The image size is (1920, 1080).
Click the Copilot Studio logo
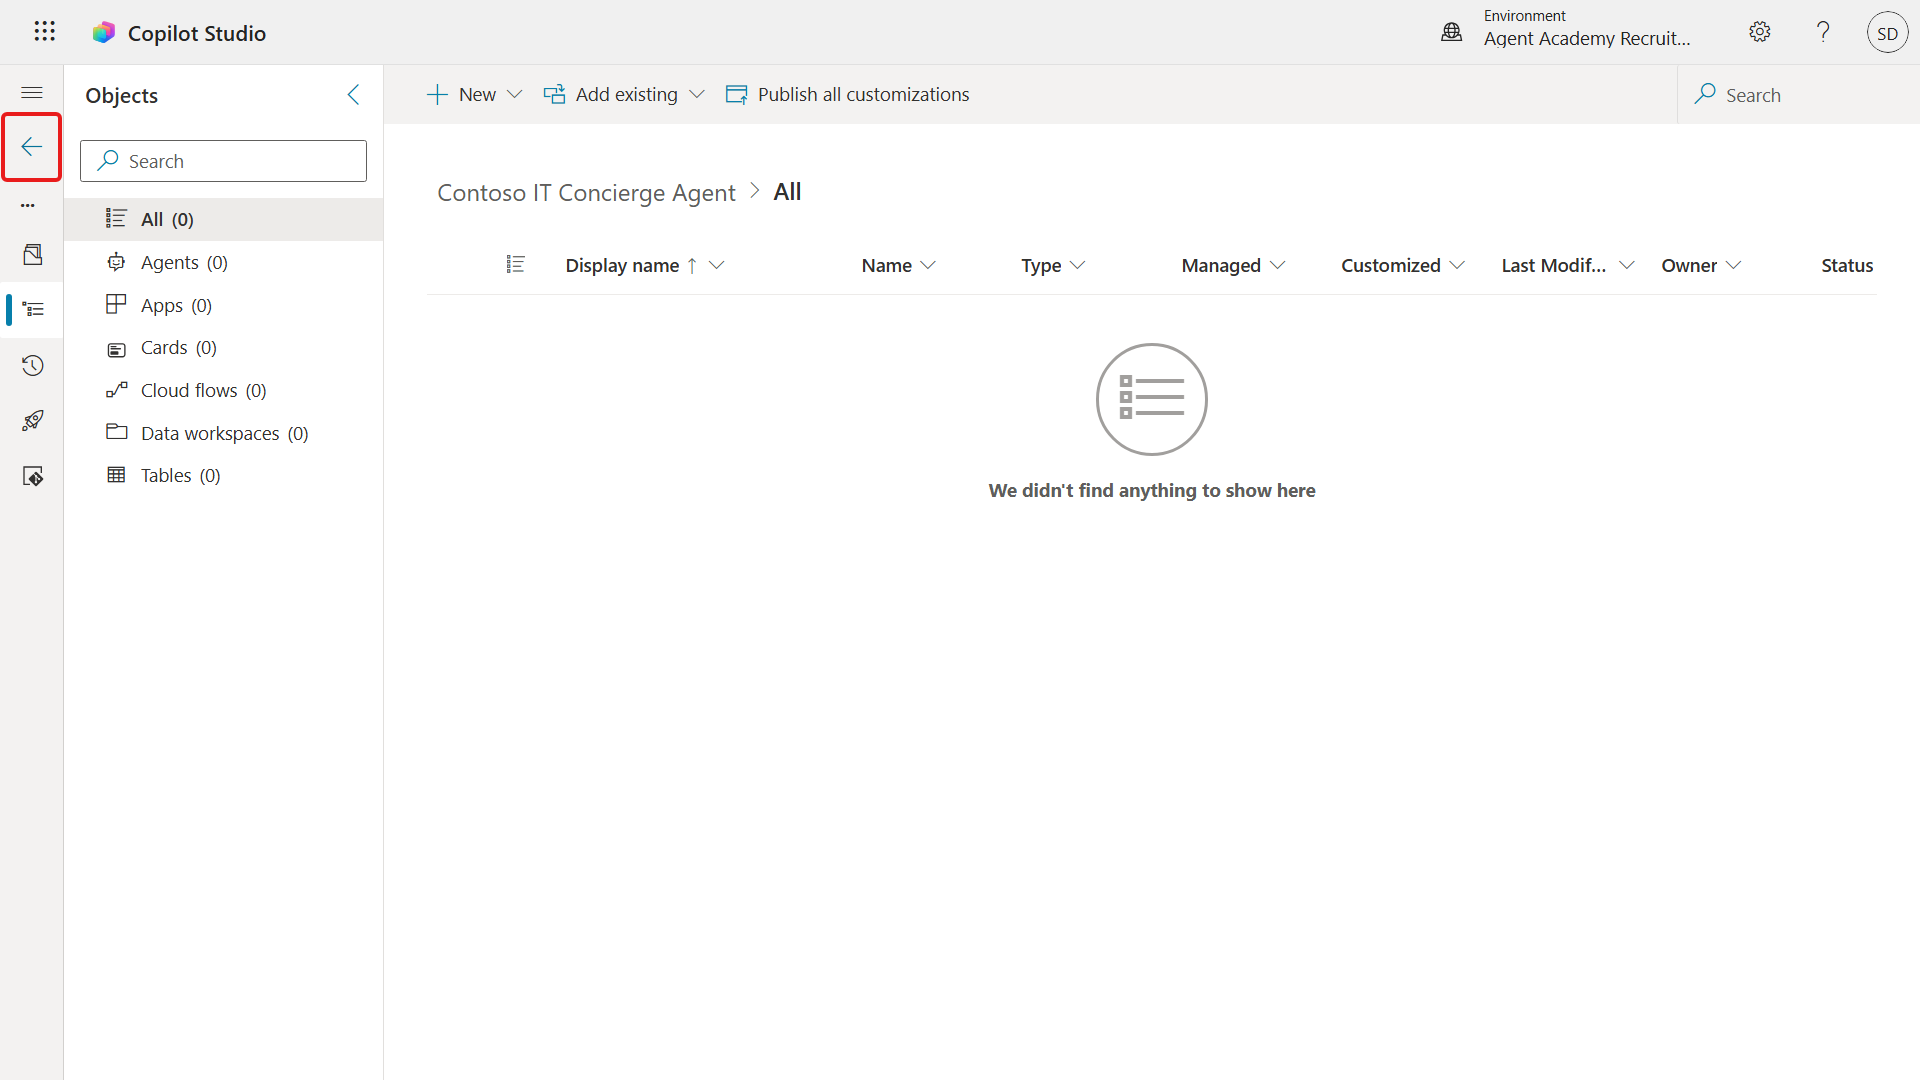pos(104,33)
